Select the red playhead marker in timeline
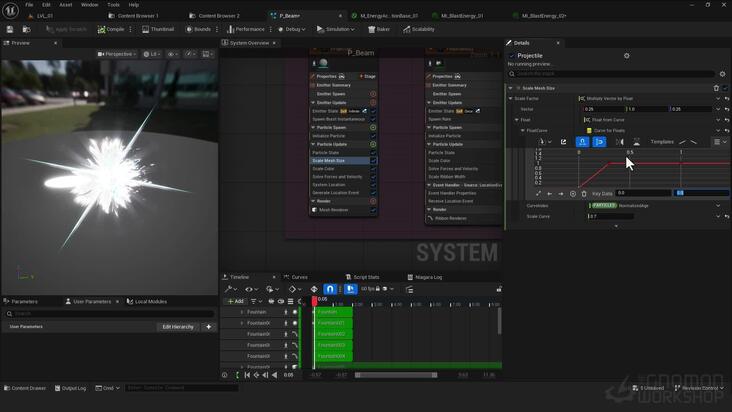 pos(315,301)
